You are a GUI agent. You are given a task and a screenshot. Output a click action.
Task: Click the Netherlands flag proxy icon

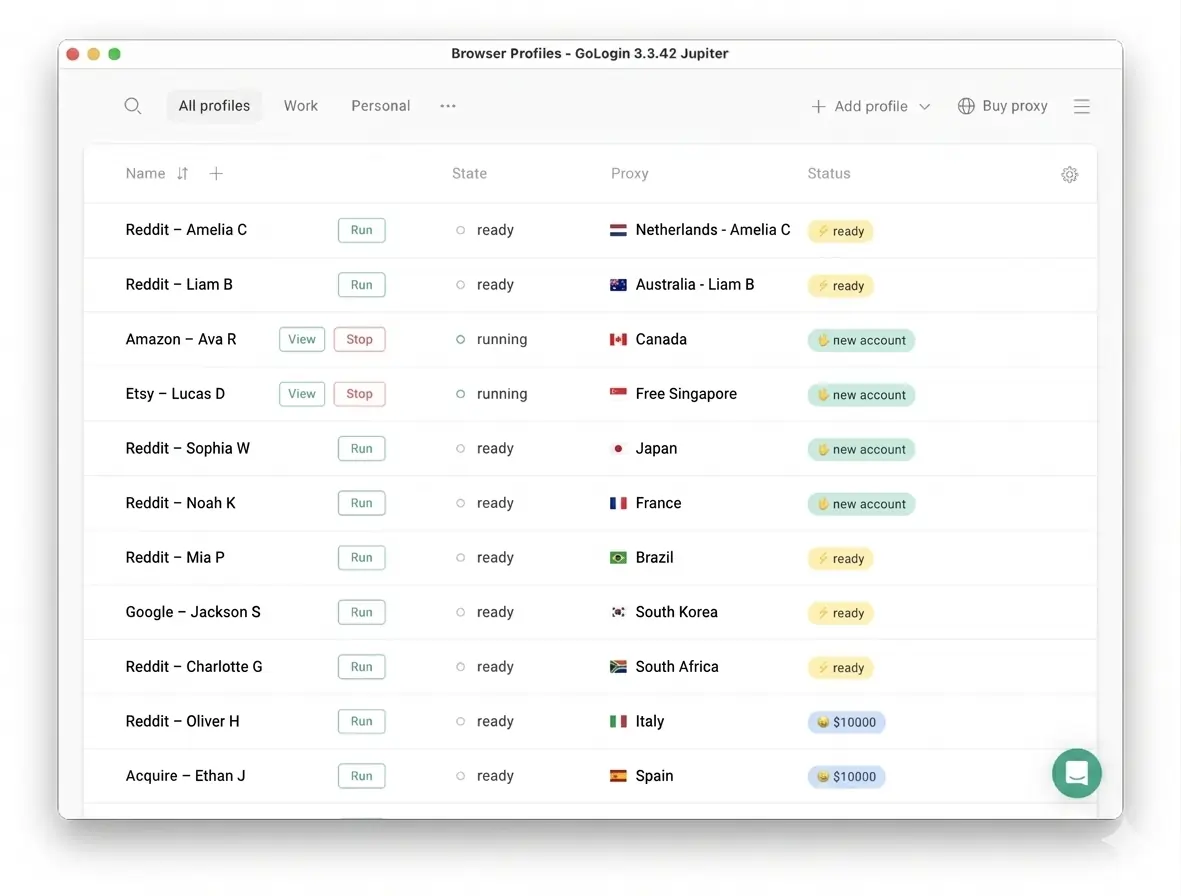pos(618,230)
